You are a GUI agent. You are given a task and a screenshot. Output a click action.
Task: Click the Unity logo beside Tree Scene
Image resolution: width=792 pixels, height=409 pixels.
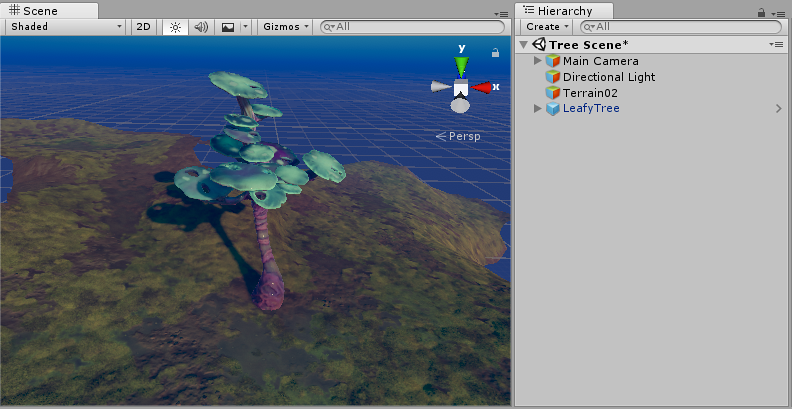tap(539, 45)
